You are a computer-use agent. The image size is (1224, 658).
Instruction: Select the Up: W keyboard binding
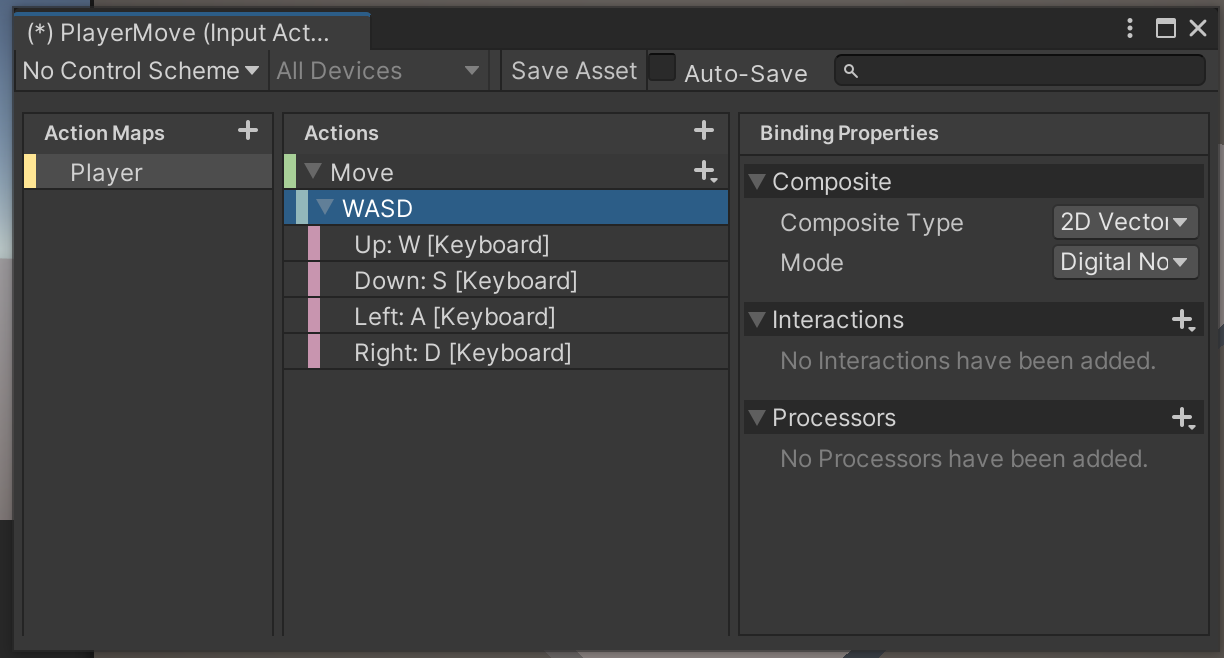coord(451,245)
